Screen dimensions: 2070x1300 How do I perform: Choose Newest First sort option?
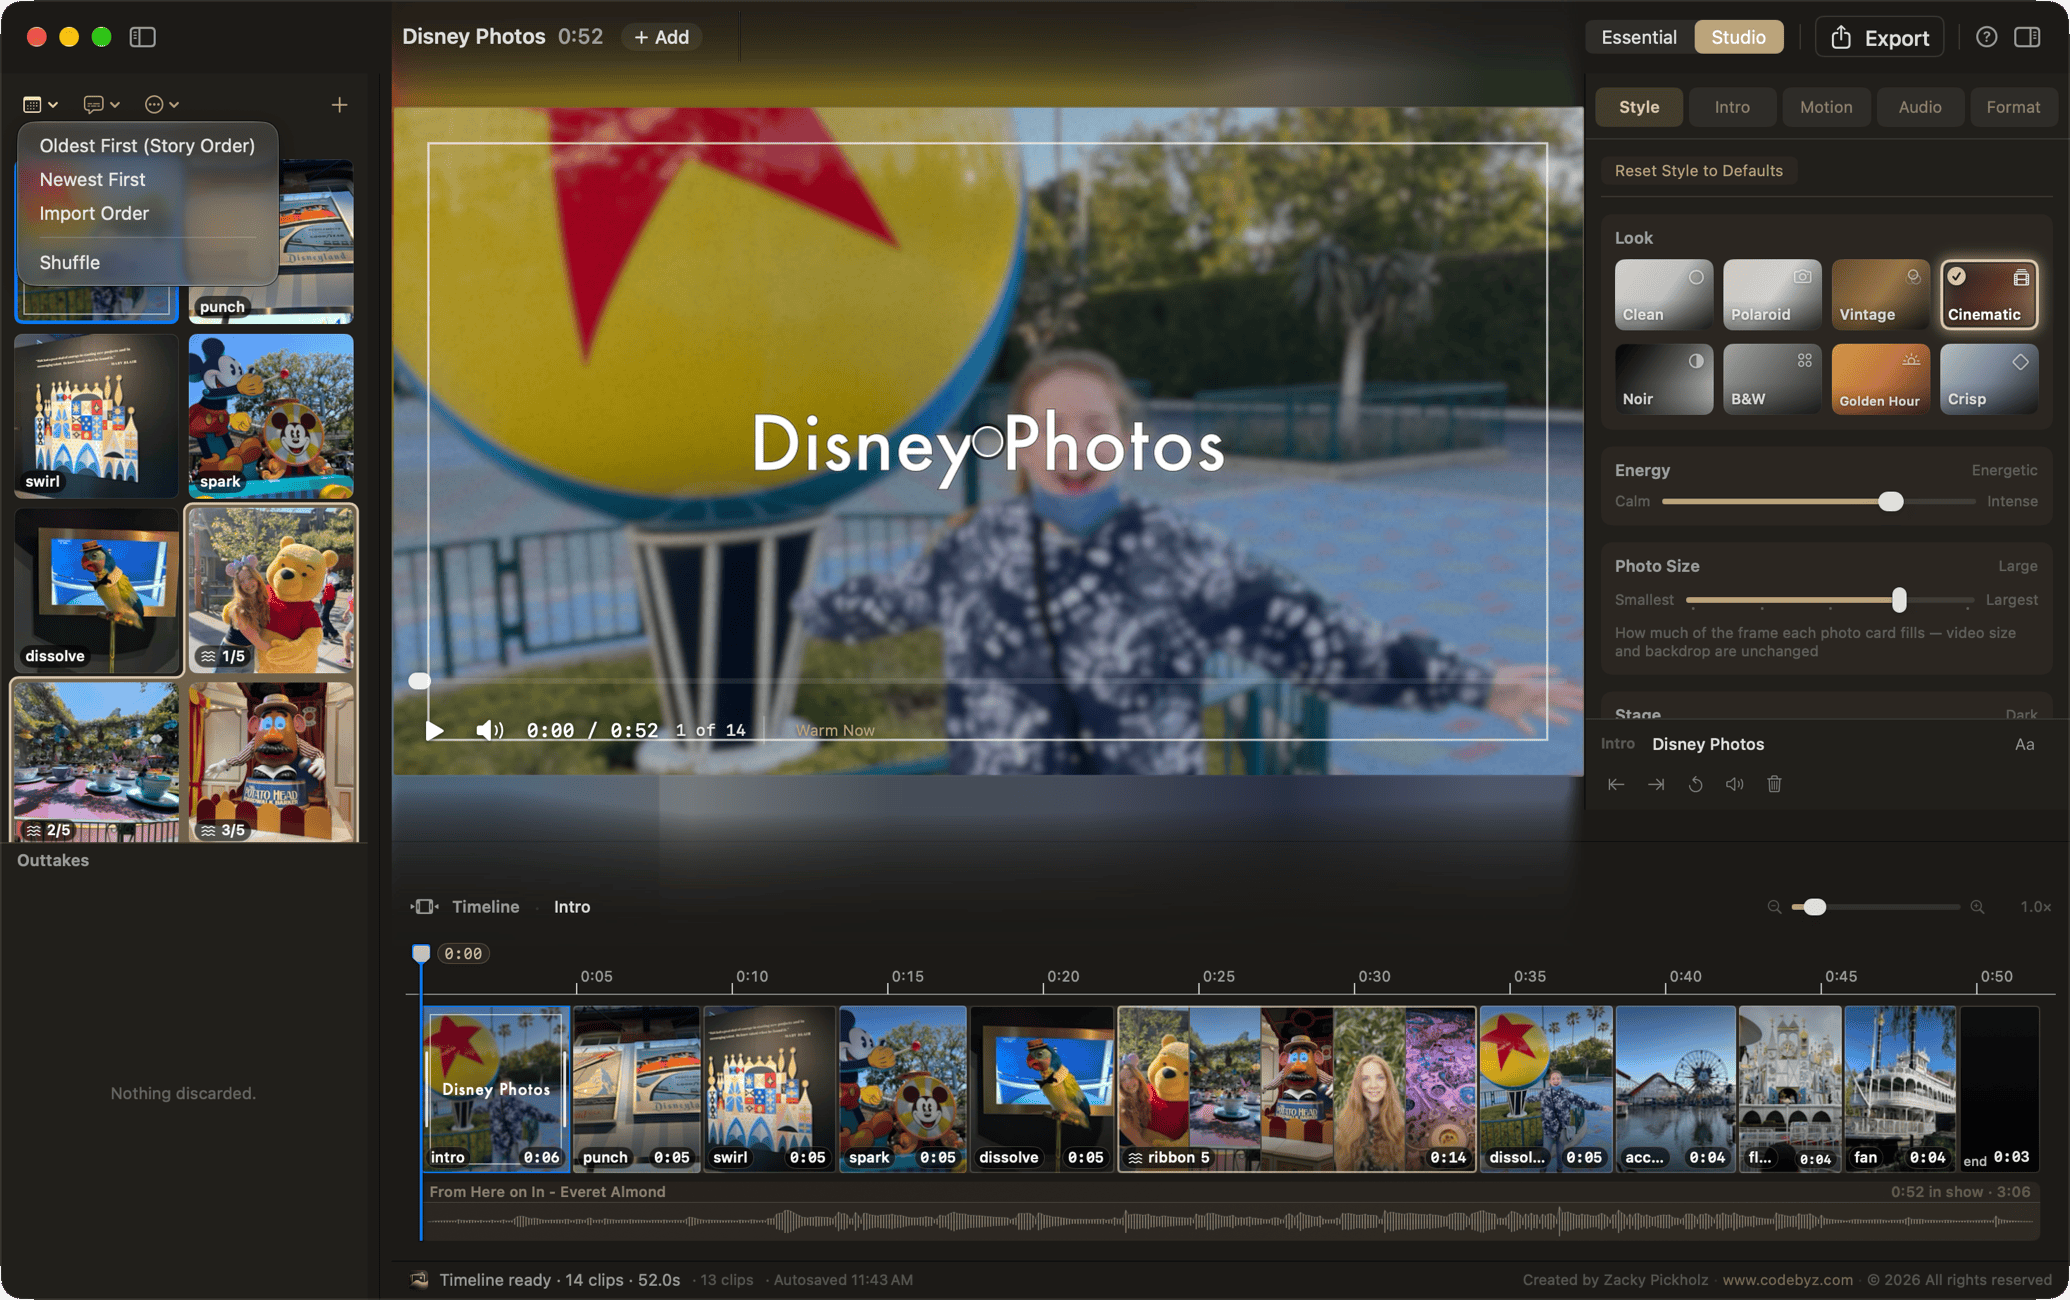(x=92, y=179)
